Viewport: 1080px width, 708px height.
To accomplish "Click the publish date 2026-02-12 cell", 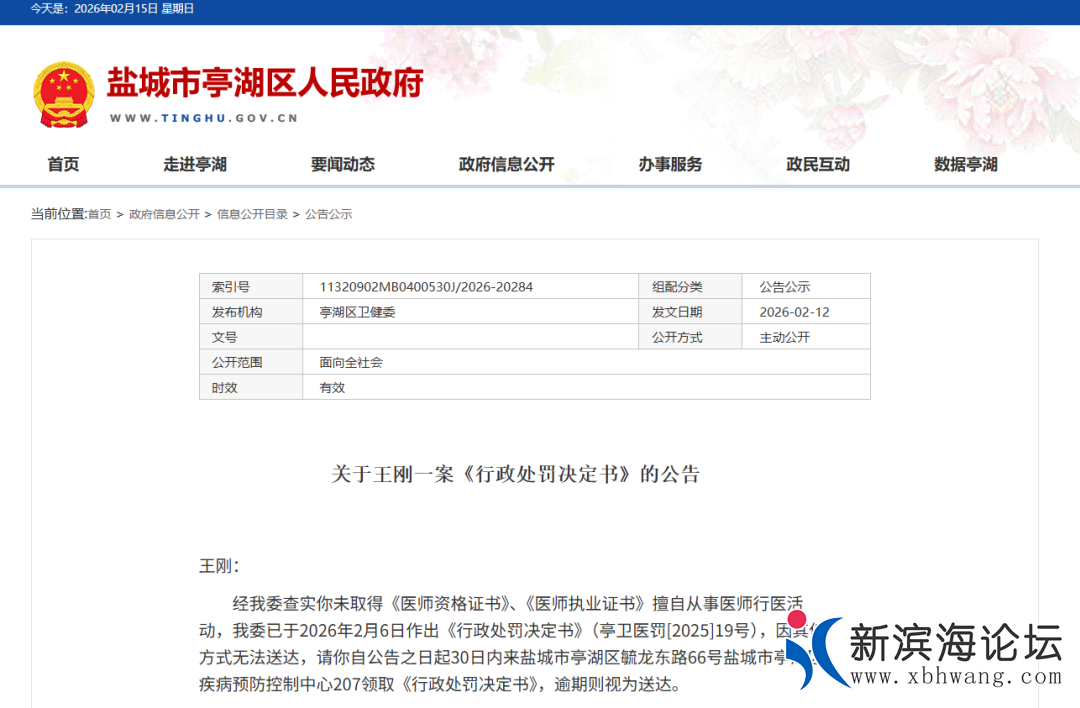I will 794,312.
